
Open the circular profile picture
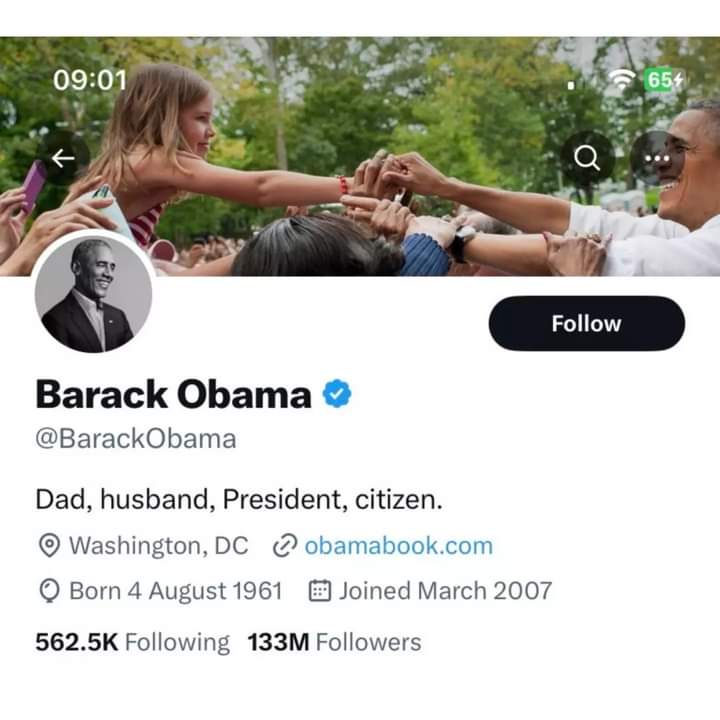(x=94, y=294)
